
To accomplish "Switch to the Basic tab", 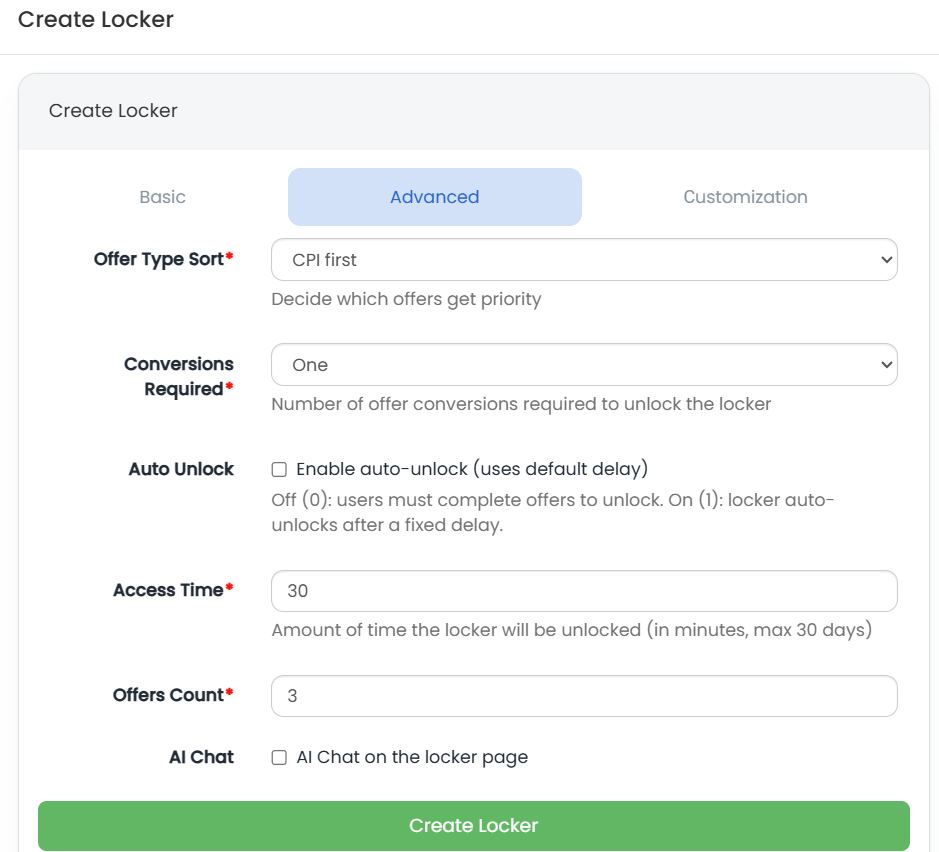I will (x=162, y=197).
